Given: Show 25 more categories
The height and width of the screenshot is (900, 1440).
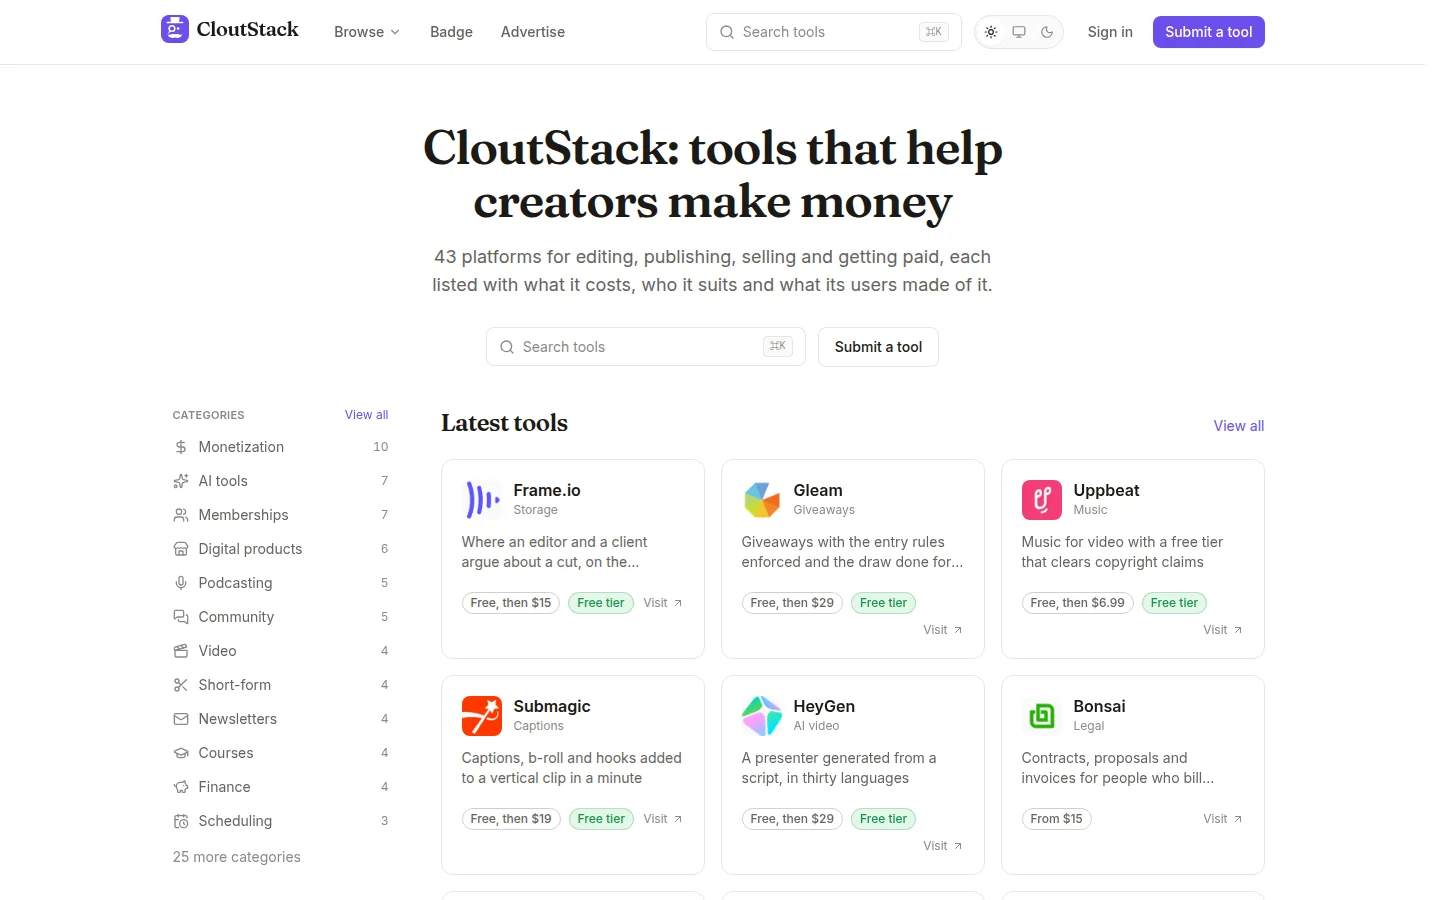Looking at the screenshot, I should click(236, 857).
